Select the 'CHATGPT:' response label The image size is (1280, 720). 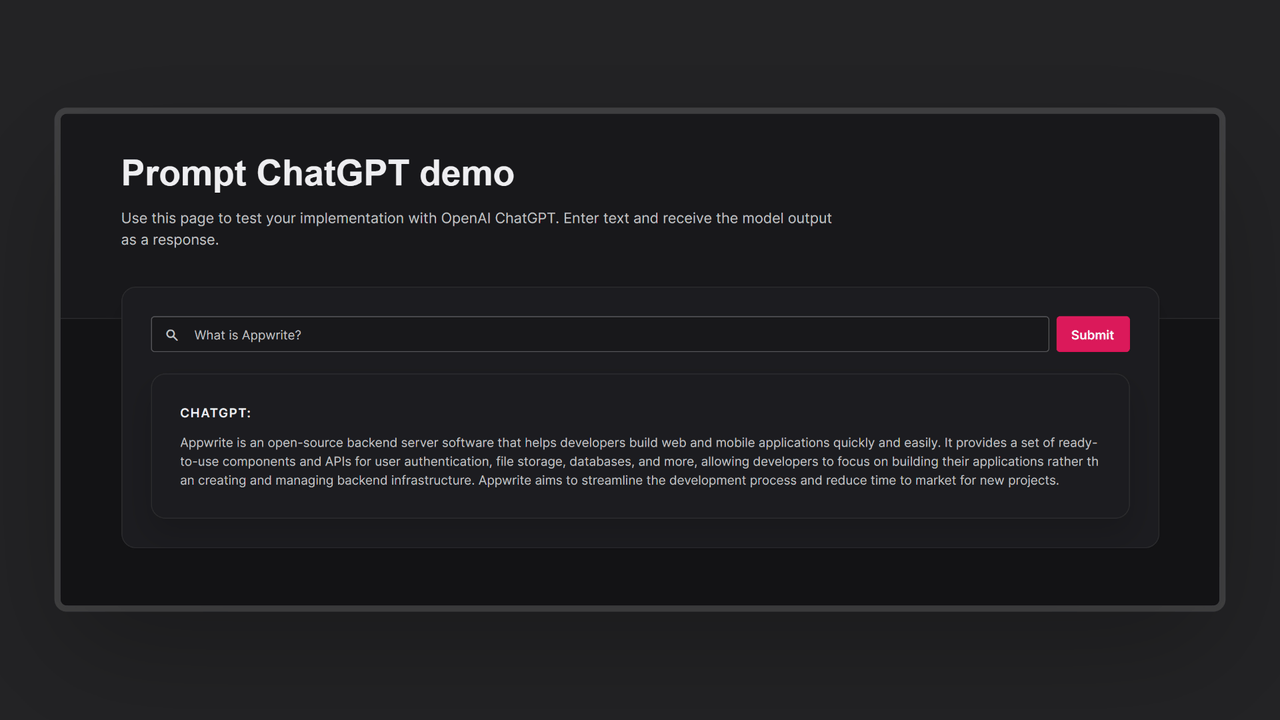point(216,413)
